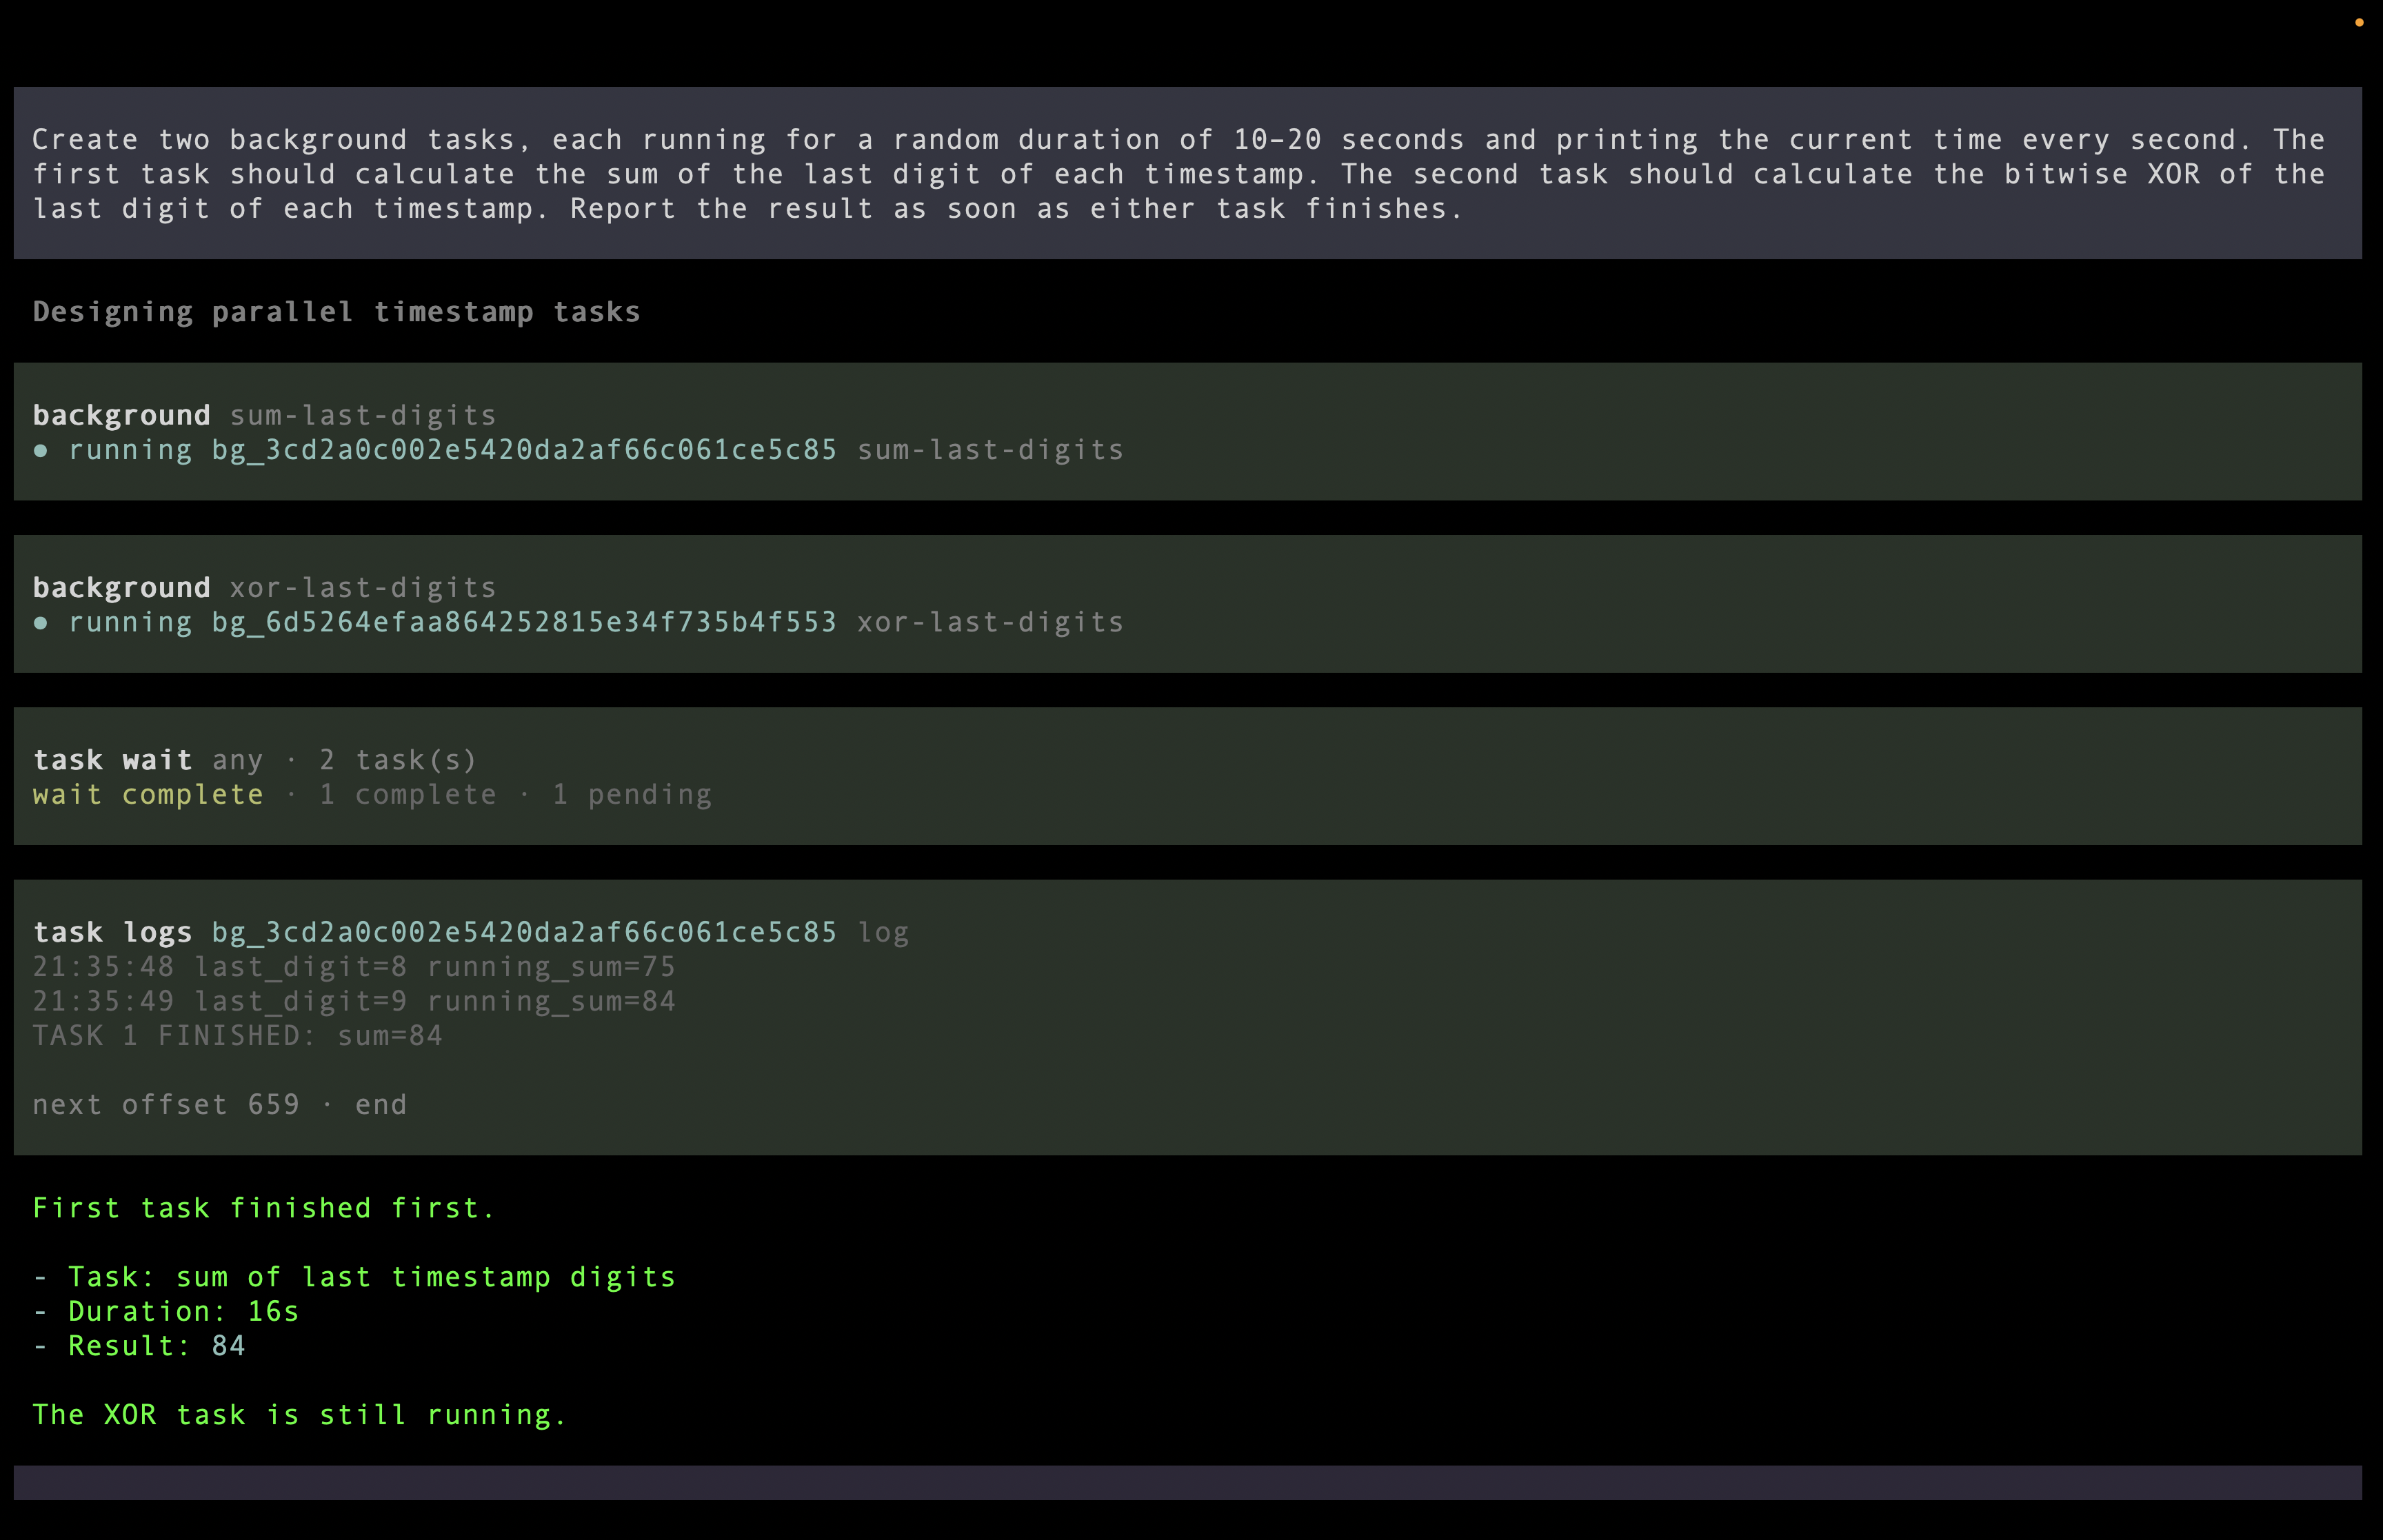Click 'TASK 1 FINISHED: sum=84' line
The width and height of the screenshot is (2383, 1540).
(x=237, y=1036)
